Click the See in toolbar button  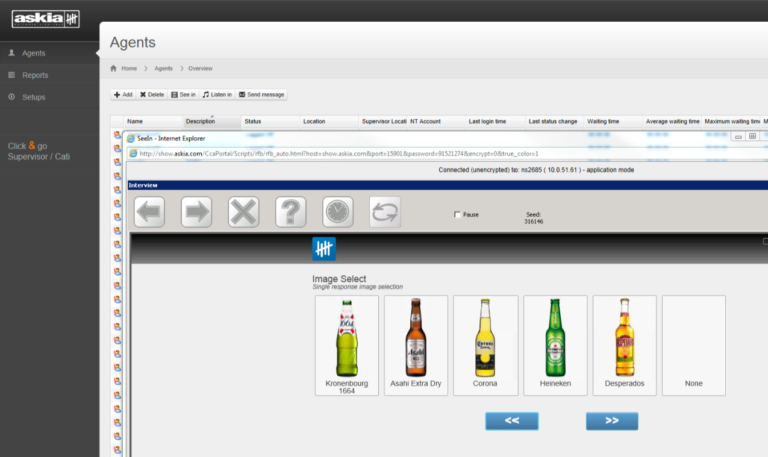tap(183, 95)
